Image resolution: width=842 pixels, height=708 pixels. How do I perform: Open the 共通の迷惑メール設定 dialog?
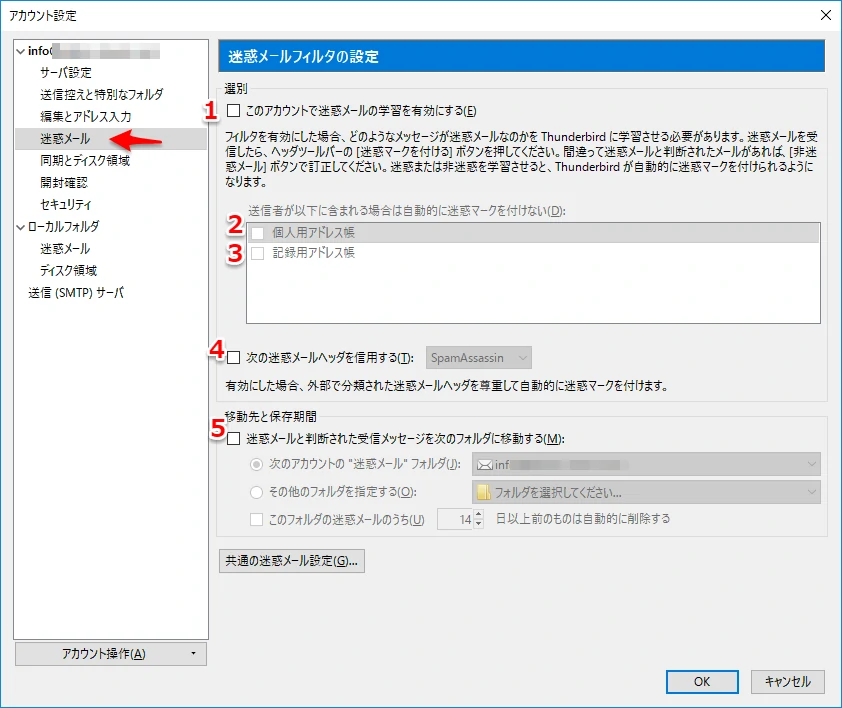[290, 561]
